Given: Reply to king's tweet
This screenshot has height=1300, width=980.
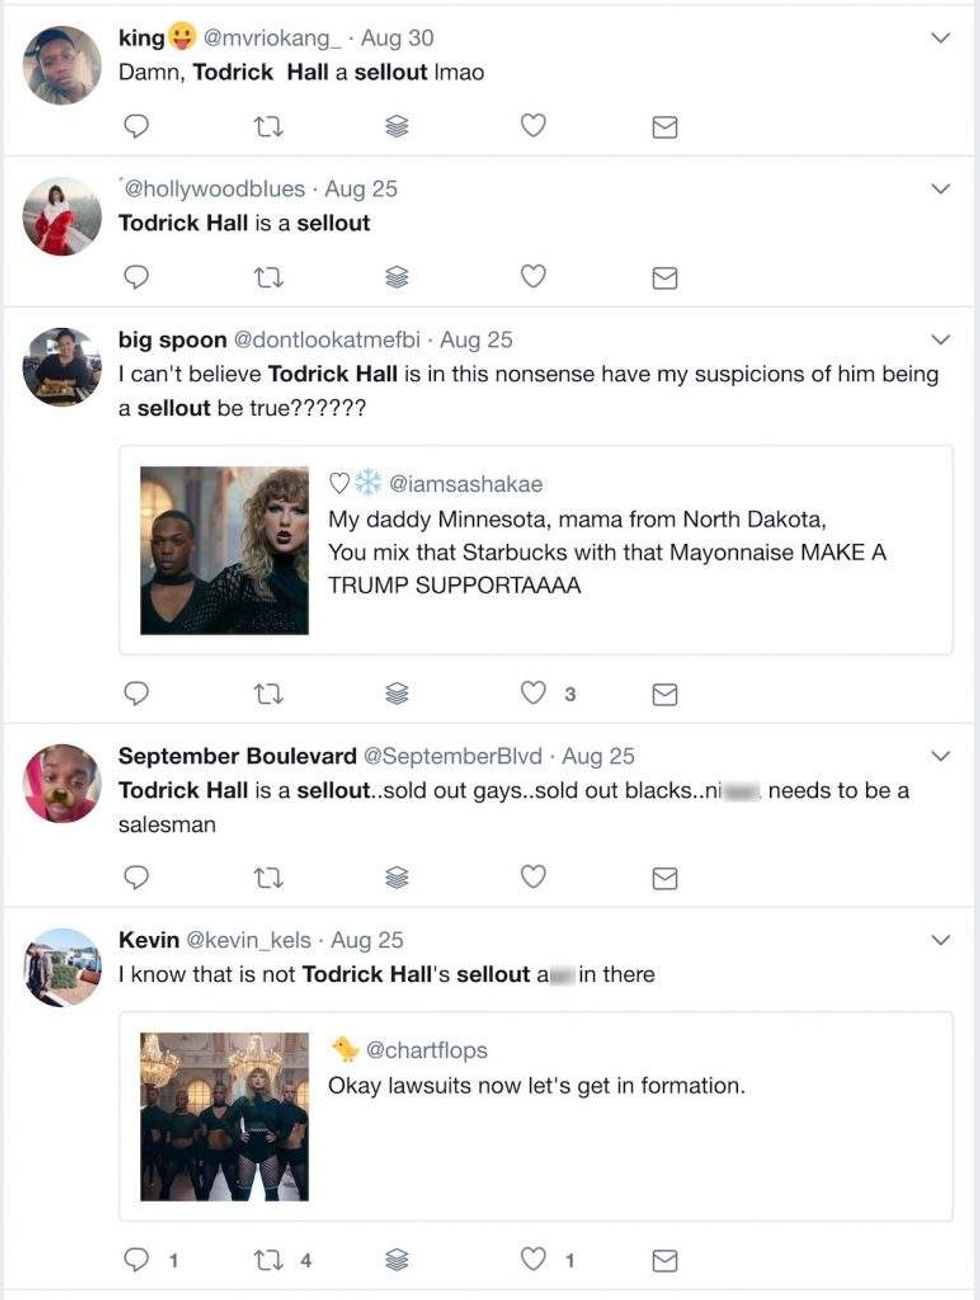Looking at the screenshot, I should 136,126.
